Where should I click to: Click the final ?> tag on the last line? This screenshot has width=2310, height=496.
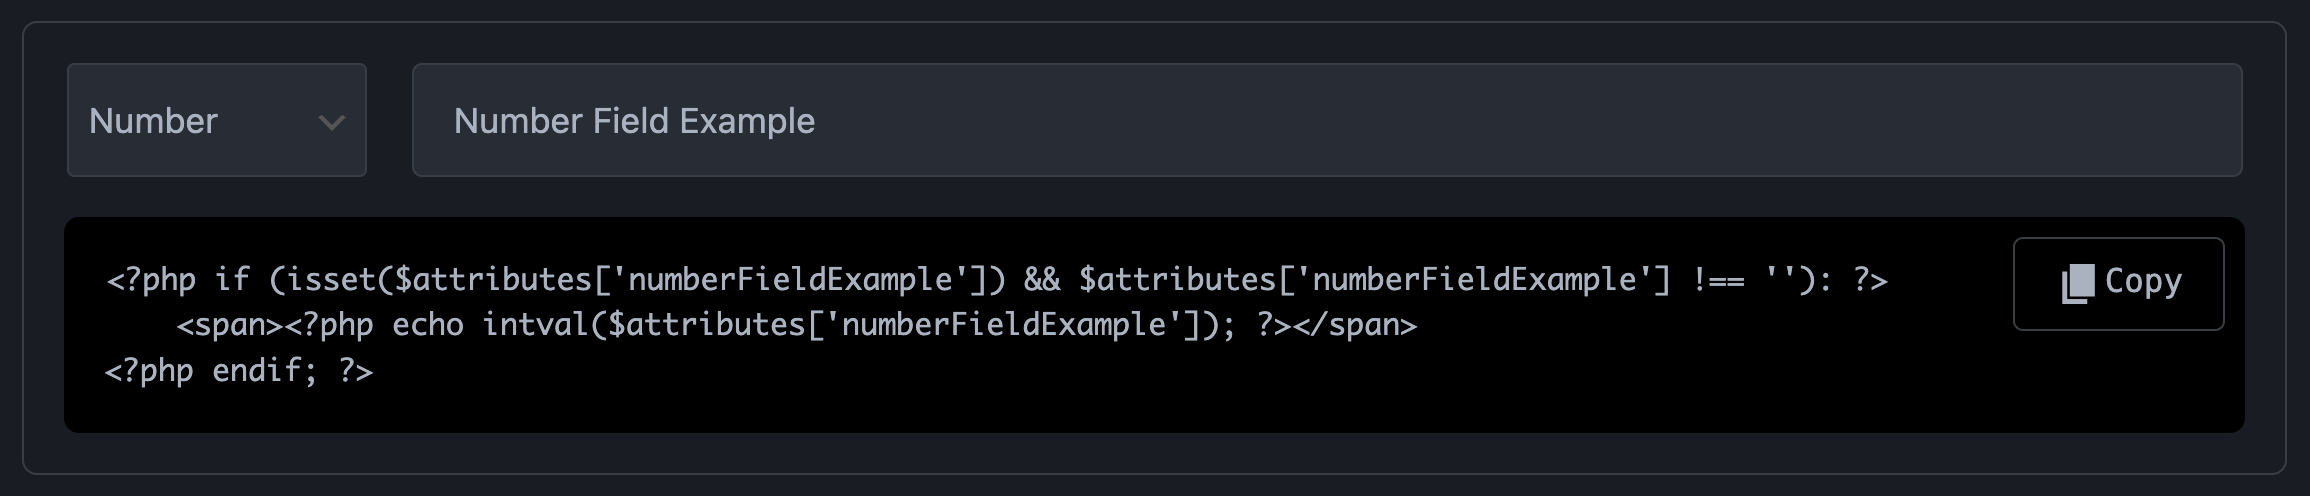356,371
